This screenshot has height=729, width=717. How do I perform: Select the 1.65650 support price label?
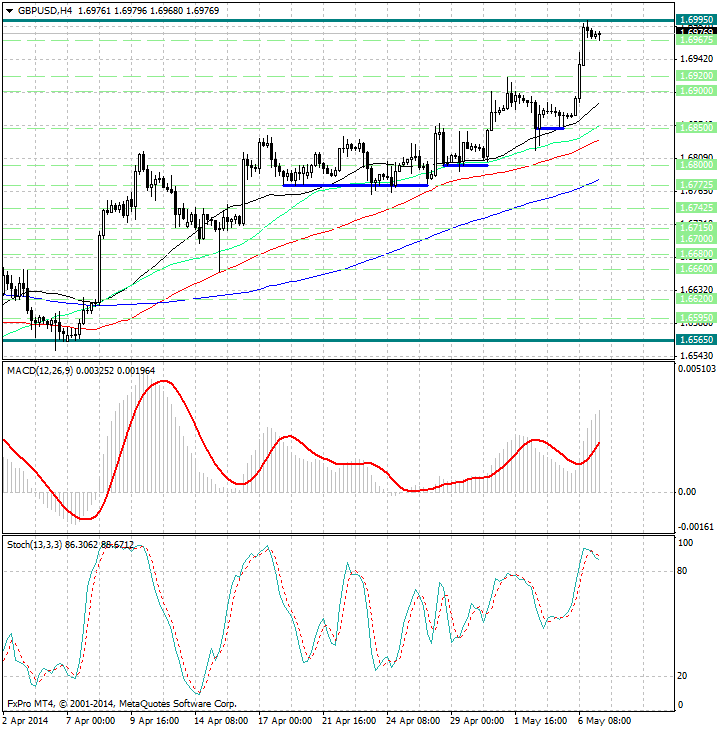696,340
